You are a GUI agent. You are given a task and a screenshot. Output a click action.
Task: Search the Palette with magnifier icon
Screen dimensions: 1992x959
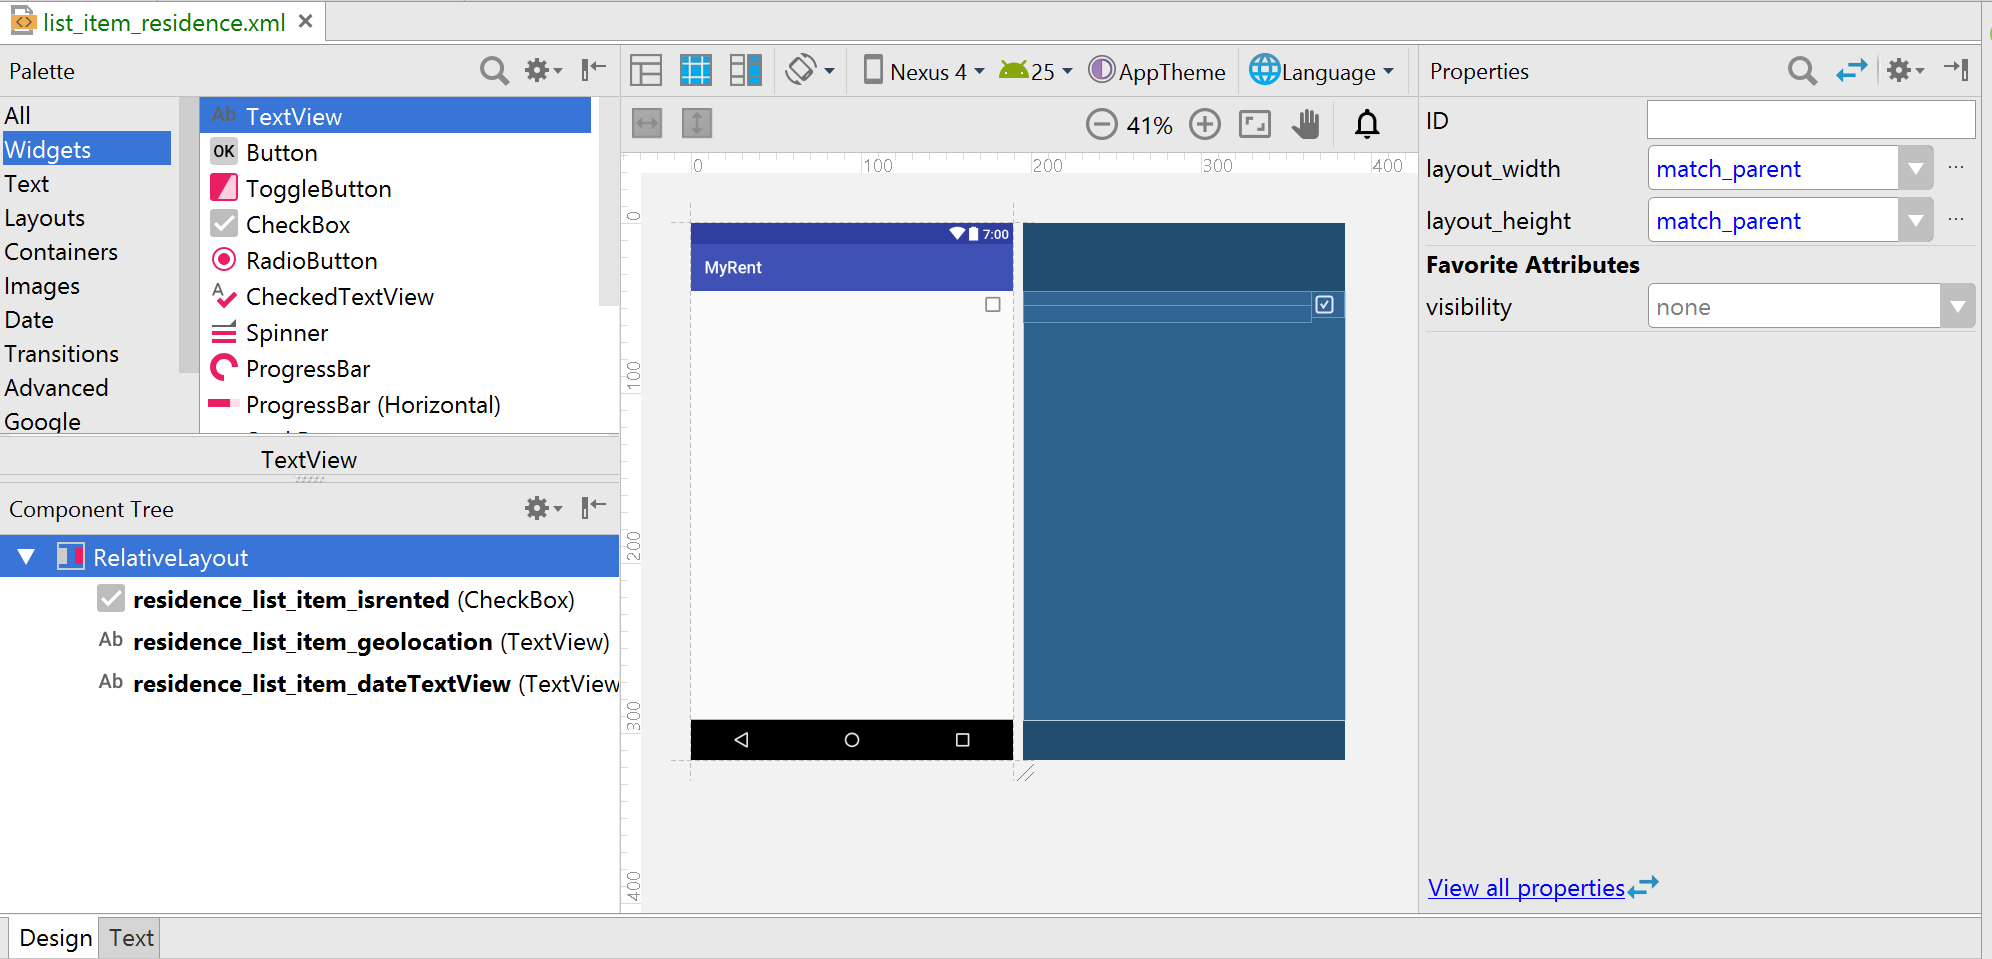tap(493, 71)
